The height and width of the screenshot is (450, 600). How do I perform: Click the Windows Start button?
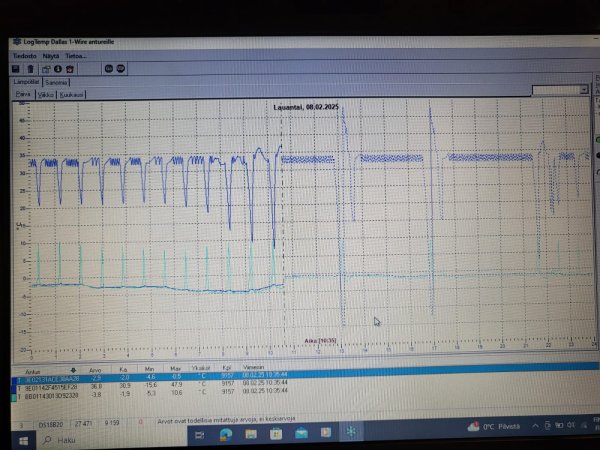18,438
